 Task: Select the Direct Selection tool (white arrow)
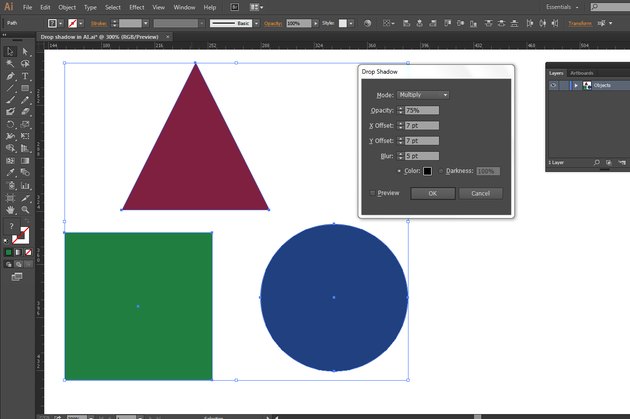coord(25,51)
